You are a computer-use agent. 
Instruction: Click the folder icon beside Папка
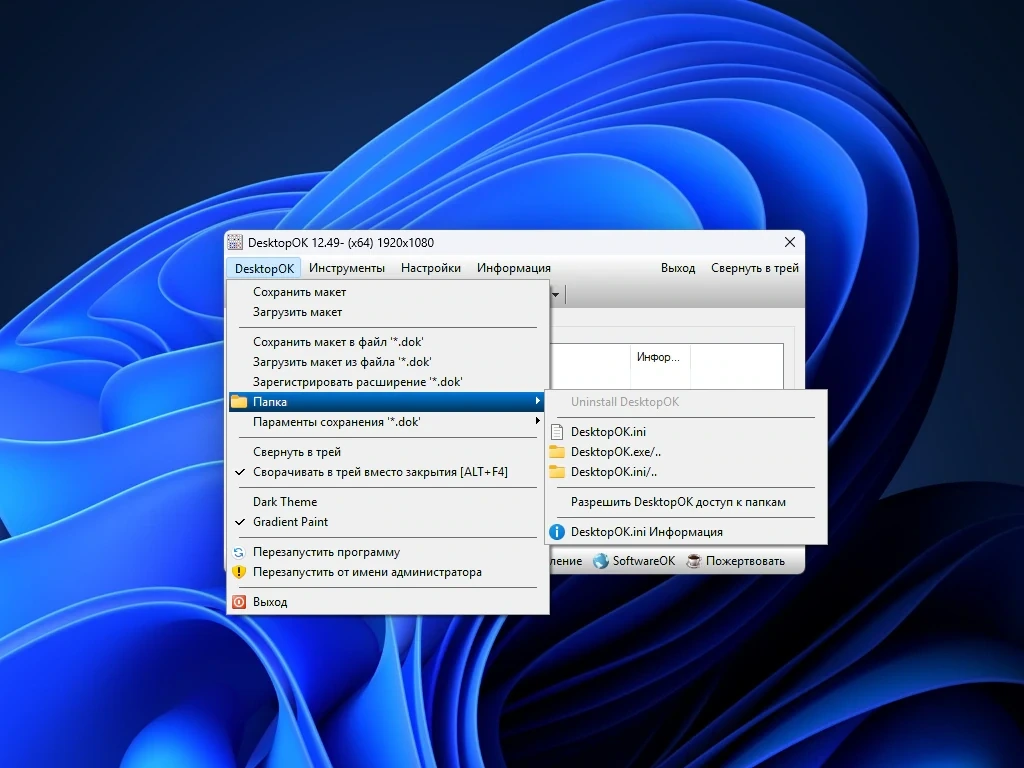pyautogui.click(x=239, y=402)
